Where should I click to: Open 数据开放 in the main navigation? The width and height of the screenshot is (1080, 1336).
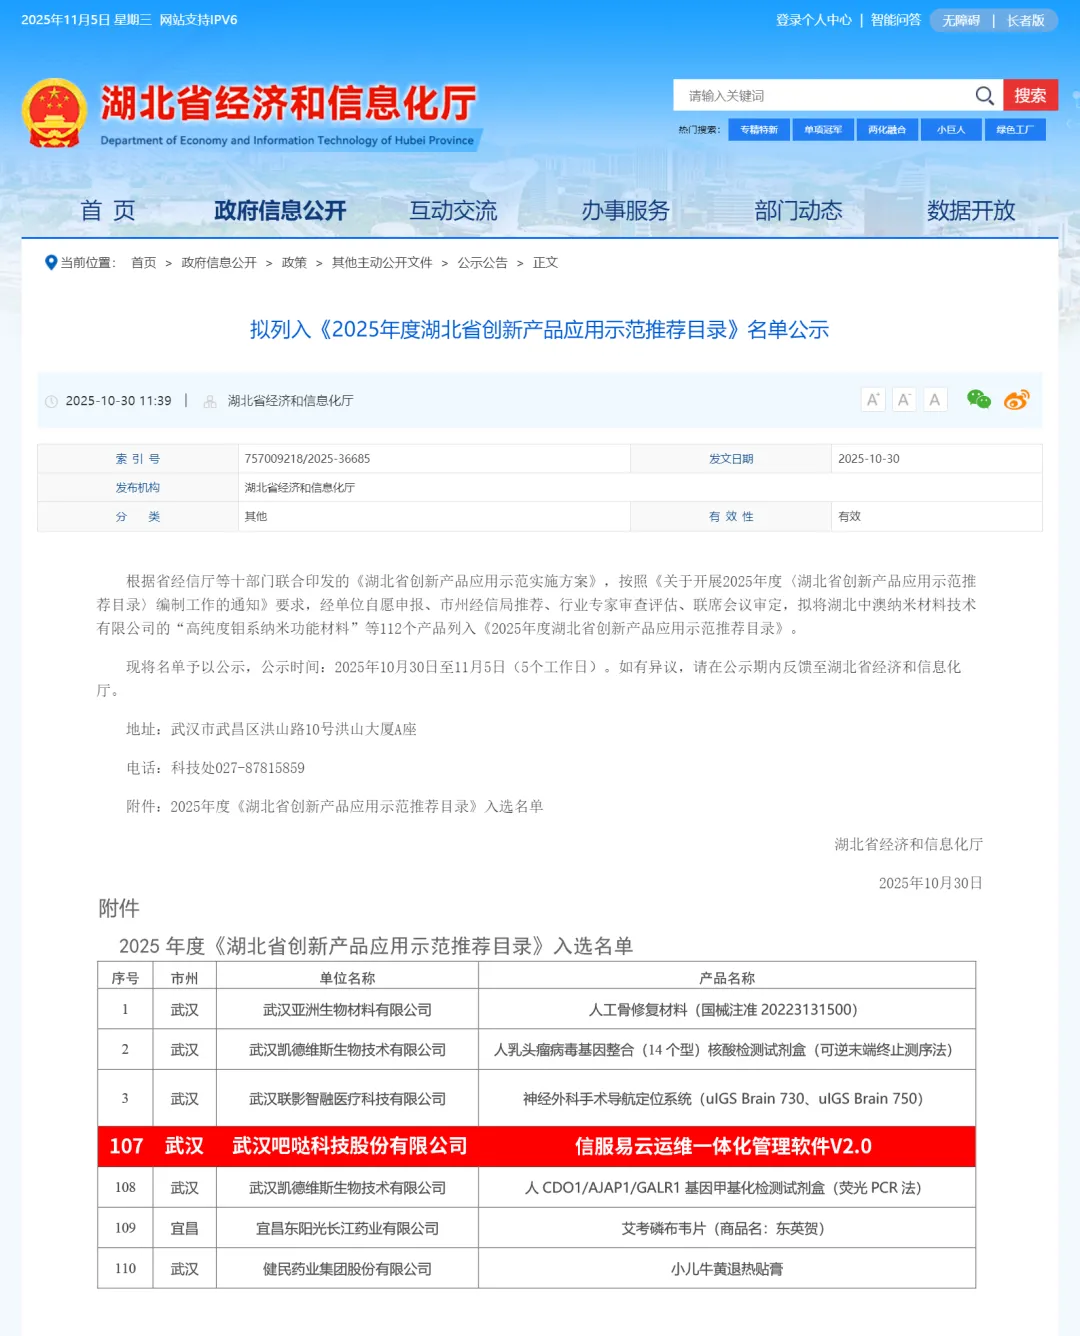point(970,211)
